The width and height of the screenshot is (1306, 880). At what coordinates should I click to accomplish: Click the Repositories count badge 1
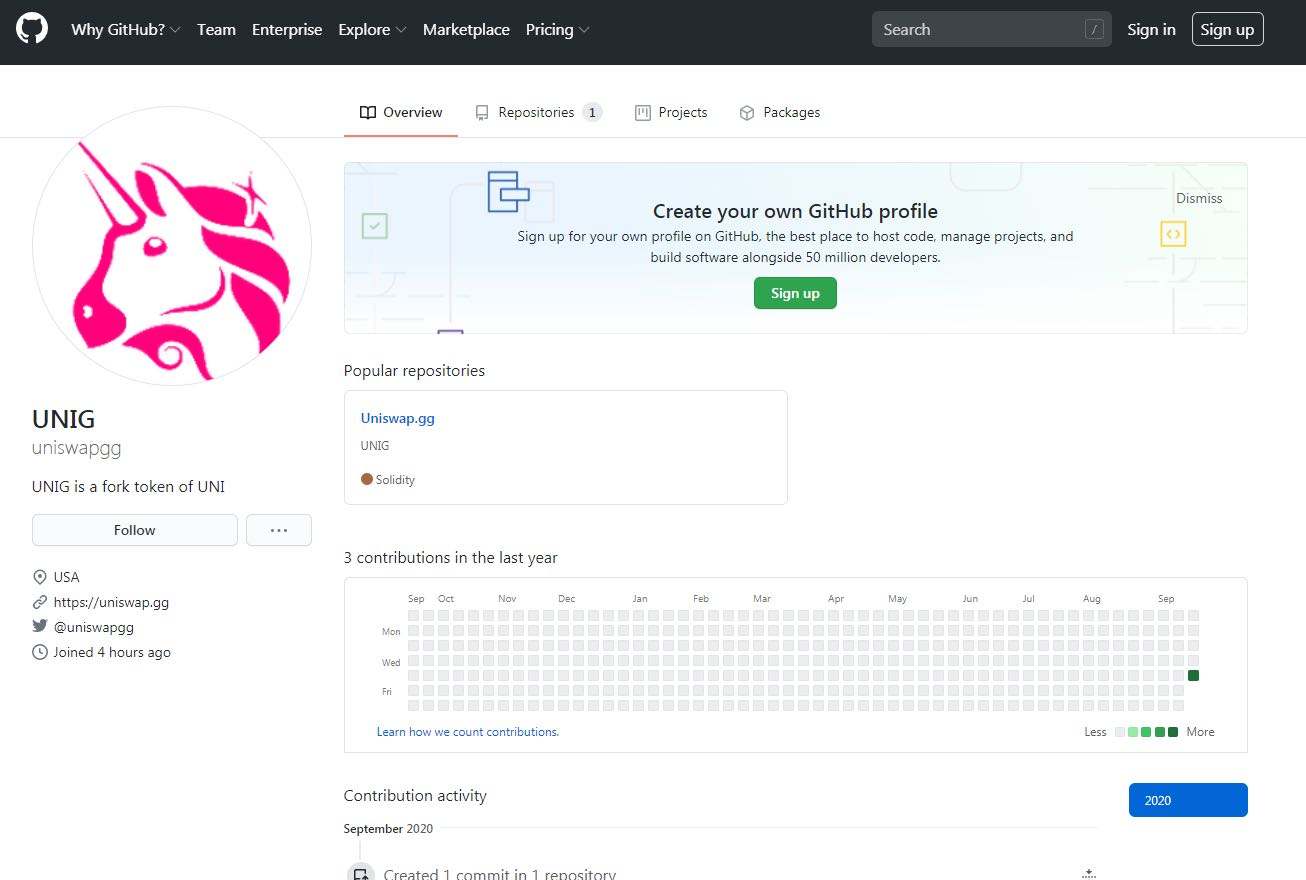[x=592, y=112]
